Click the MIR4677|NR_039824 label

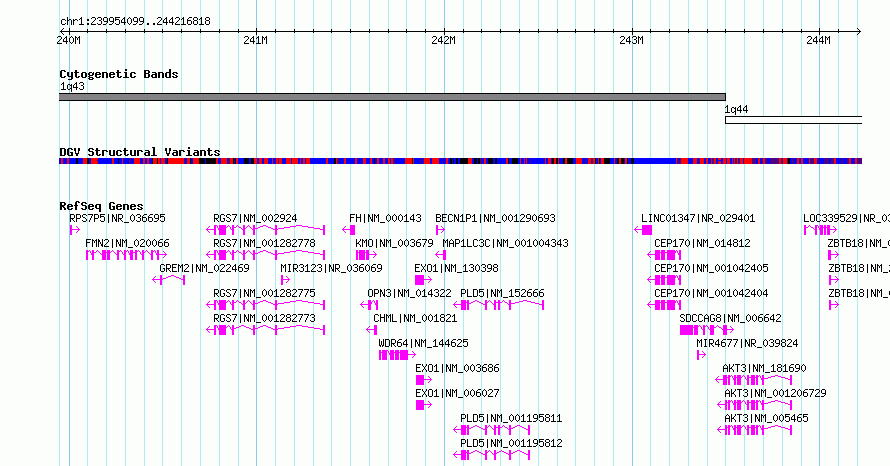click(x=748, y=343)
